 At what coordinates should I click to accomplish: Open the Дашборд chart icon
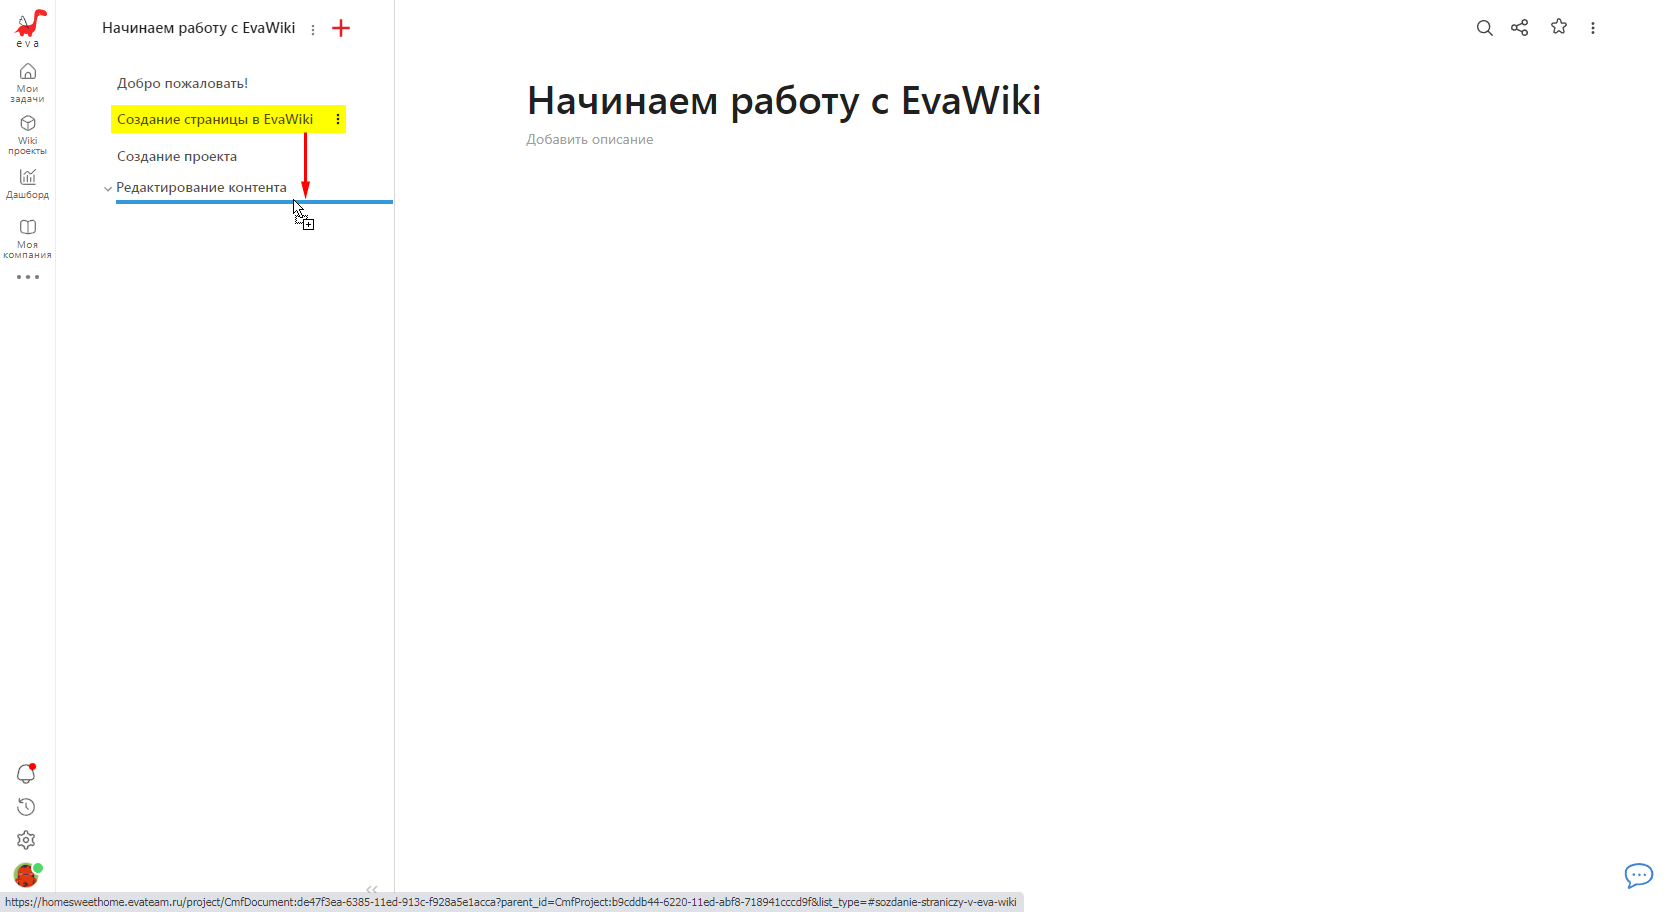coord(27,177)
